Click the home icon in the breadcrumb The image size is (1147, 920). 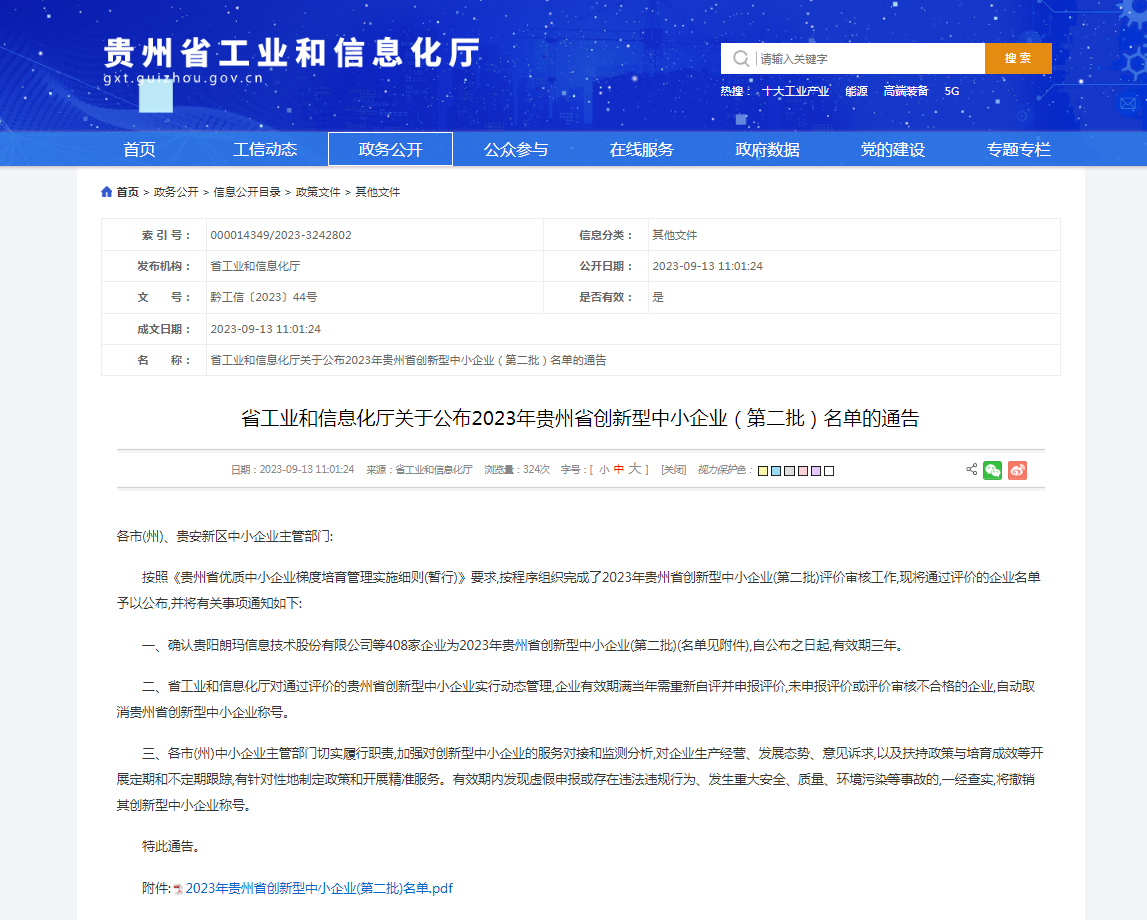(107, 191)
